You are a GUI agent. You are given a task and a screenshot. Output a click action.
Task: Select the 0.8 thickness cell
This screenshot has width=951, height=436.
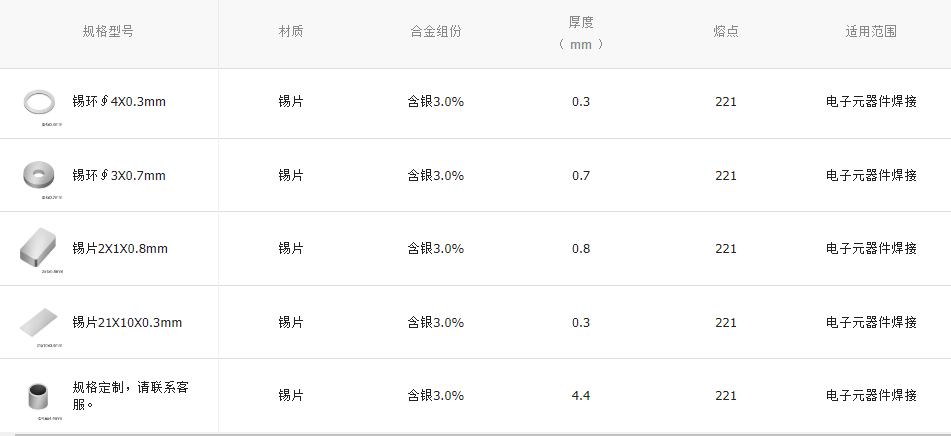(x=581, y=249)
